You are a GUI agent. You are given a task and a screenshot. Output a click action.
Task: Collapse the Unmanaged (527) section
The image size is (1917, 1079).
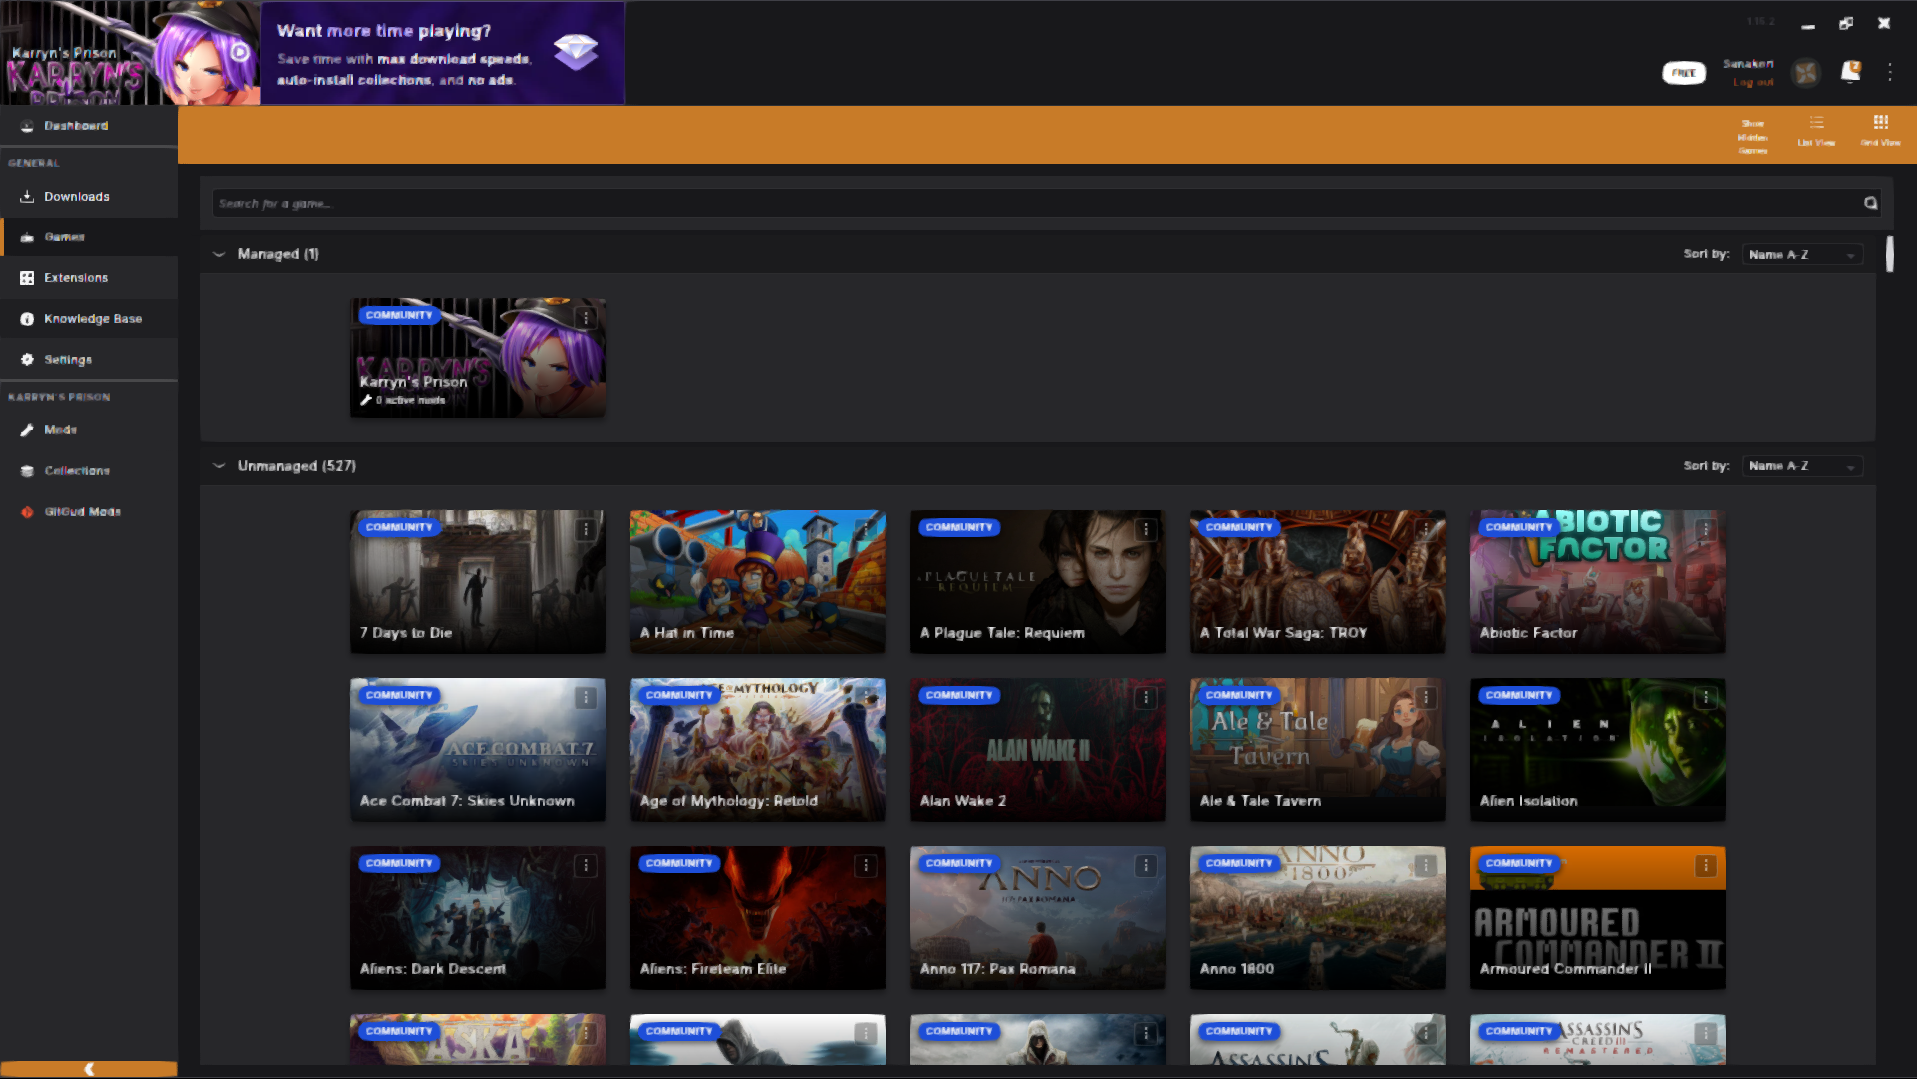[x=219, y=466]
